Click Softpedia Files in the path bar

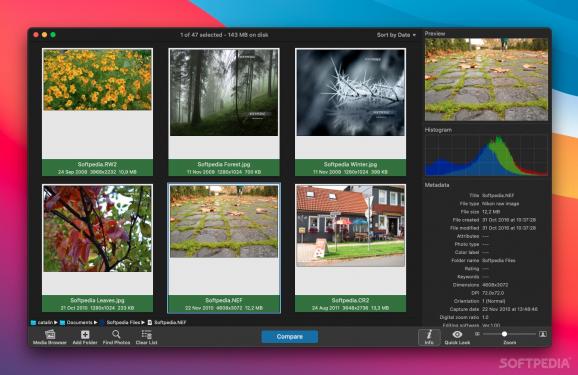(120, 322)
